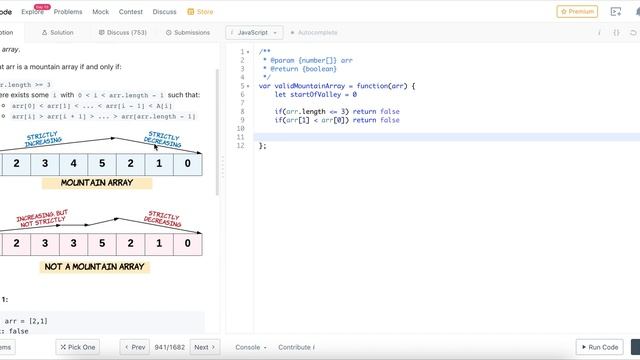The image size is (640, 360).
Task: Open the notifications bell
Action: pyautogui.click(x=638, y=12)
